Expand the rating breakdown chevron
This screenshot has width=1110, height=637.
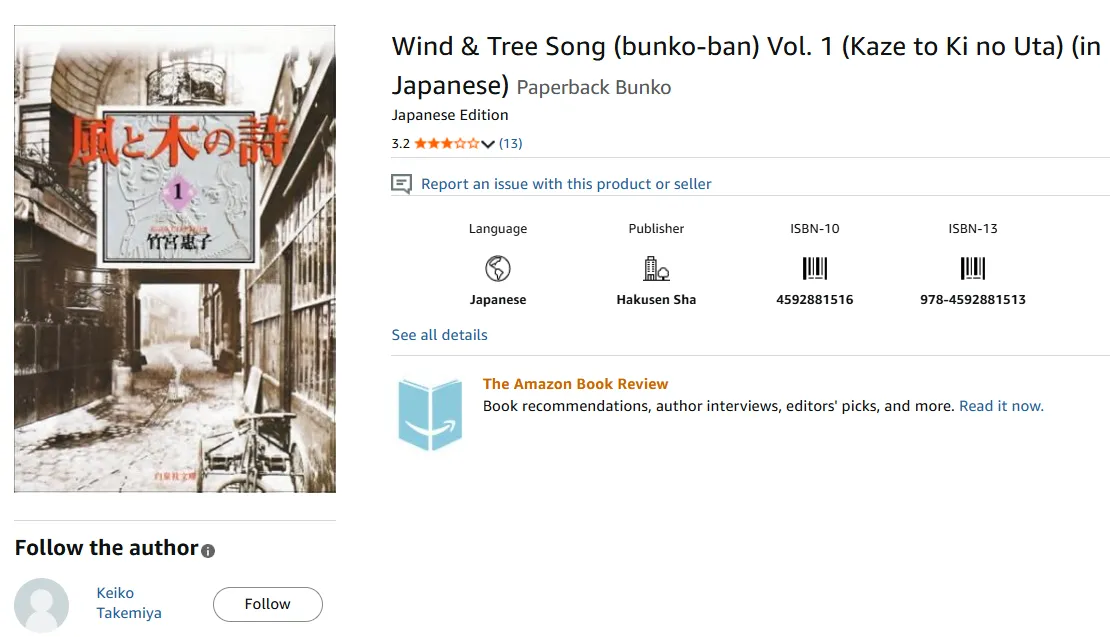coord(488,144)
